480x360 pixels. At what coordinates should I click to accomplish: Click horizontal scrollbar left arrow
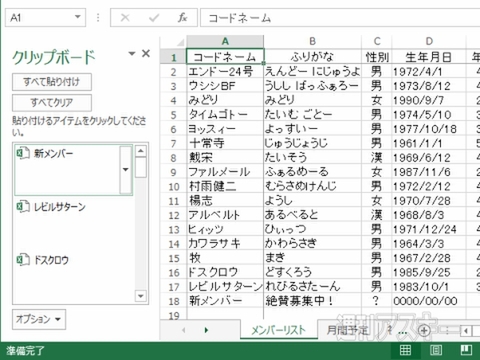click(466, 331)
